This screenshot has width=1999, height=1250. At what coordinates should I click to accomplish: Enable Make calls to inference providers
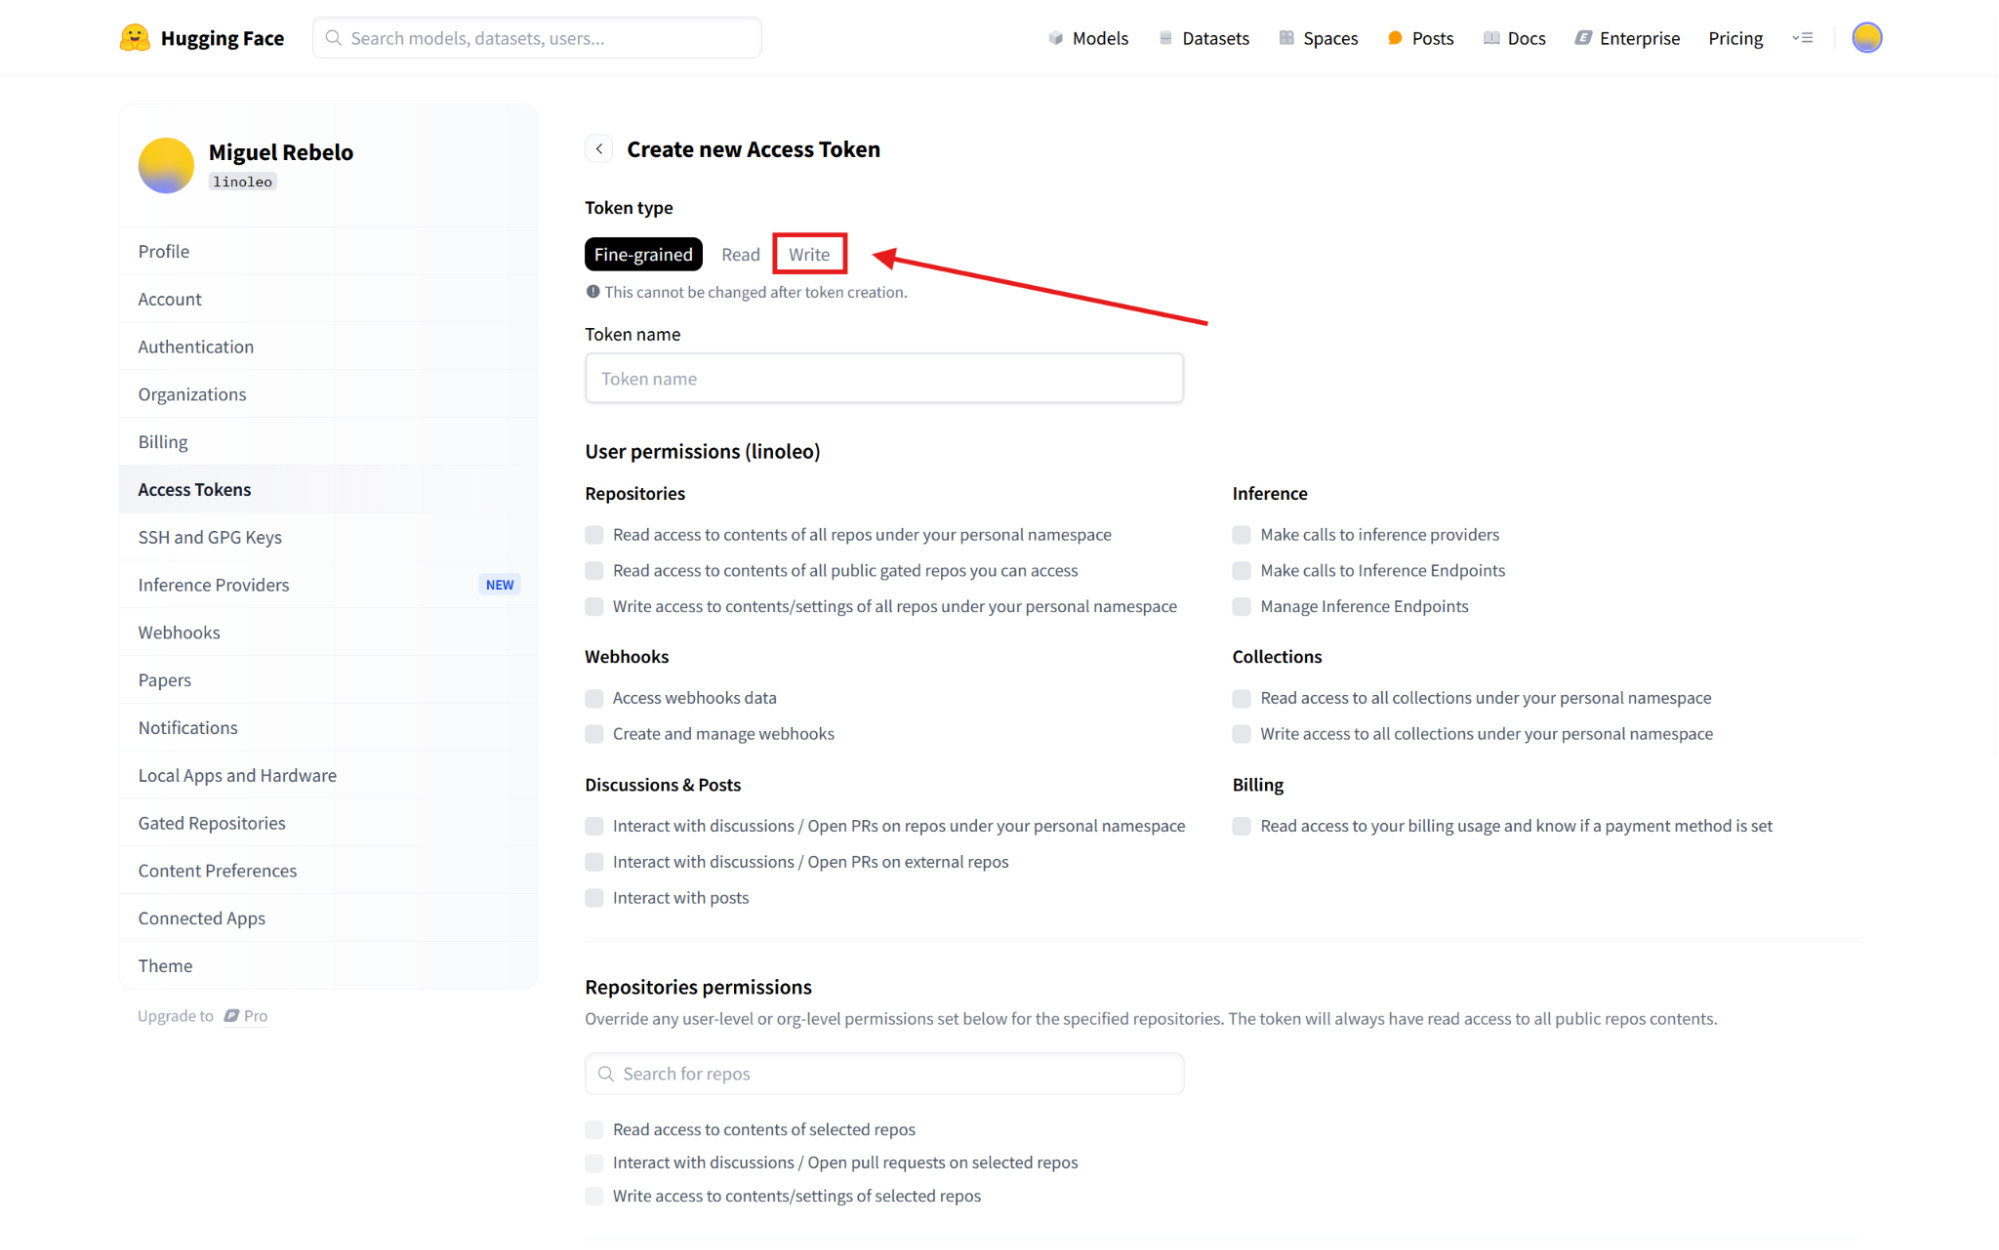pos(1241,535)
